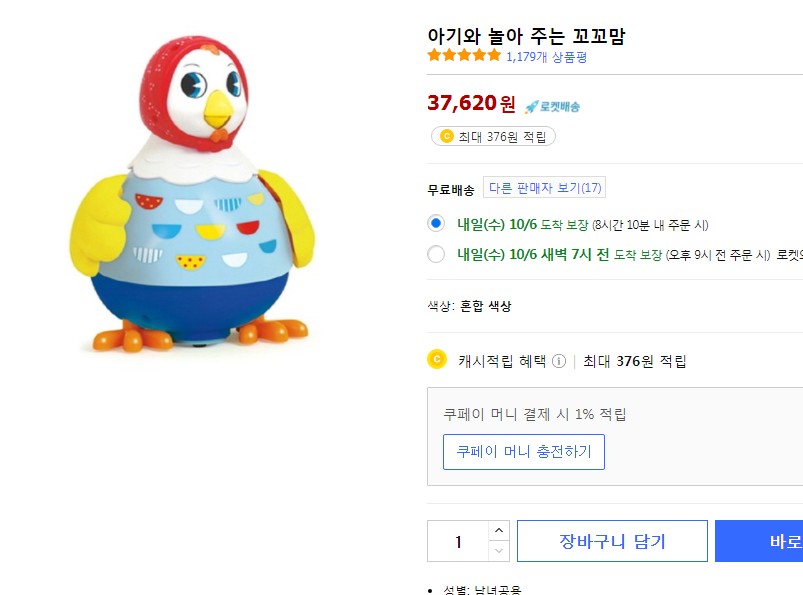Click the 최대 376원 적립 pill badge under the price
The height and width of the screenshot is (595, 803).
point(492,136)
